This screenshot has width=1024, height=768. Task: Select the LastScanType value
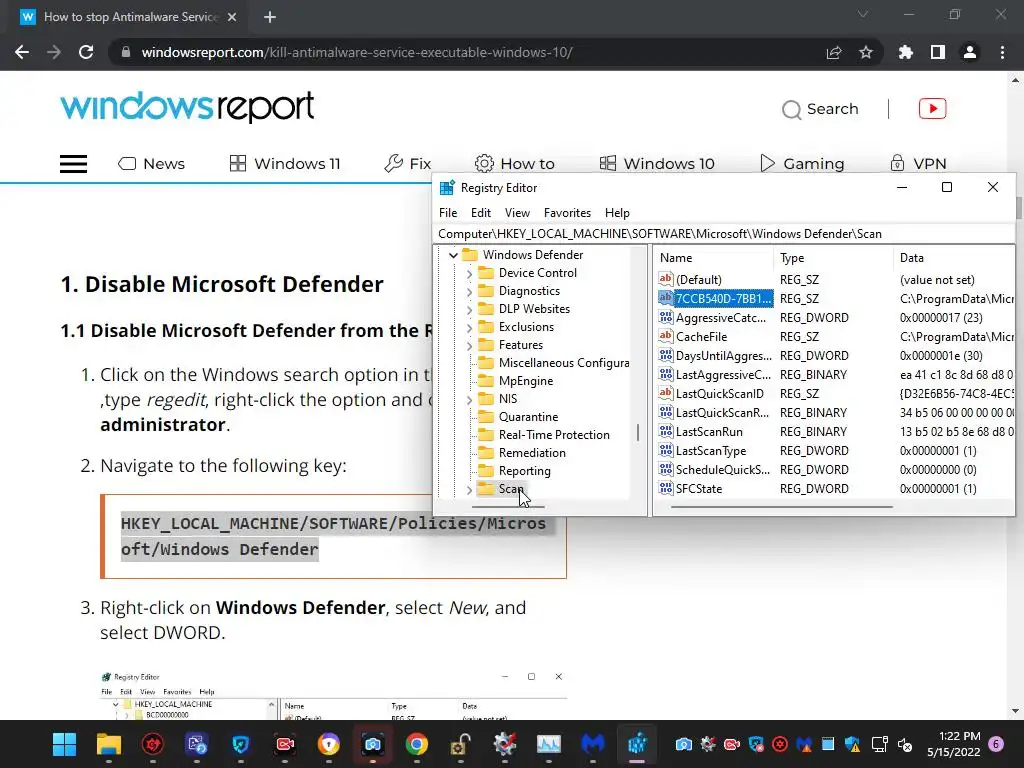pos(703,451)
